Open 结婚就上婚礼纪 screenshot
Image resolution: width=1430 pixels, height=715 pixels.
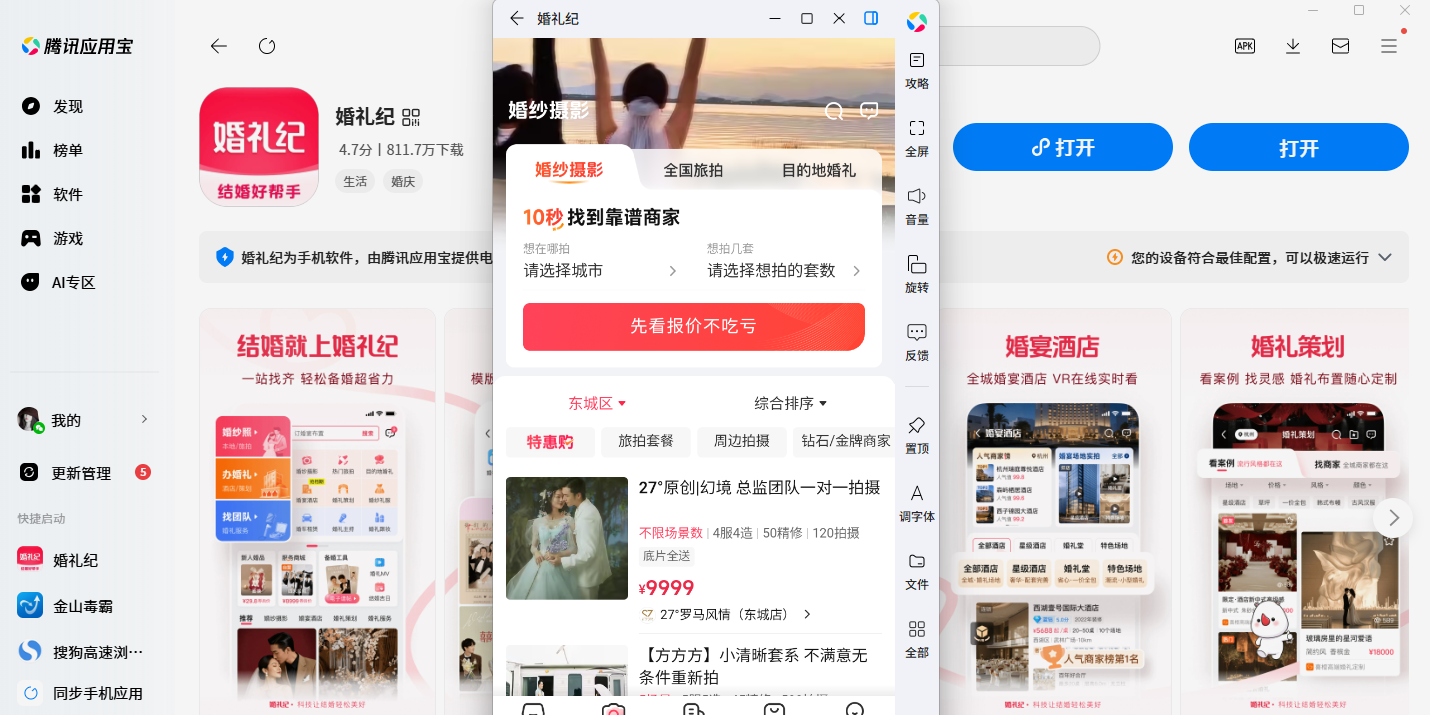pos(317,511)
